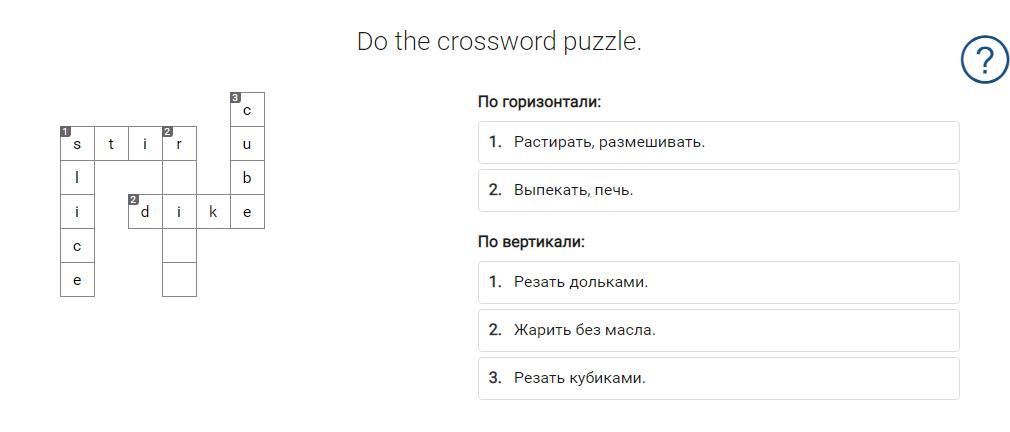Click the 'b' cell in the word cube
This screenshot has height=432, width=1010.
click(x=247, y=178)
